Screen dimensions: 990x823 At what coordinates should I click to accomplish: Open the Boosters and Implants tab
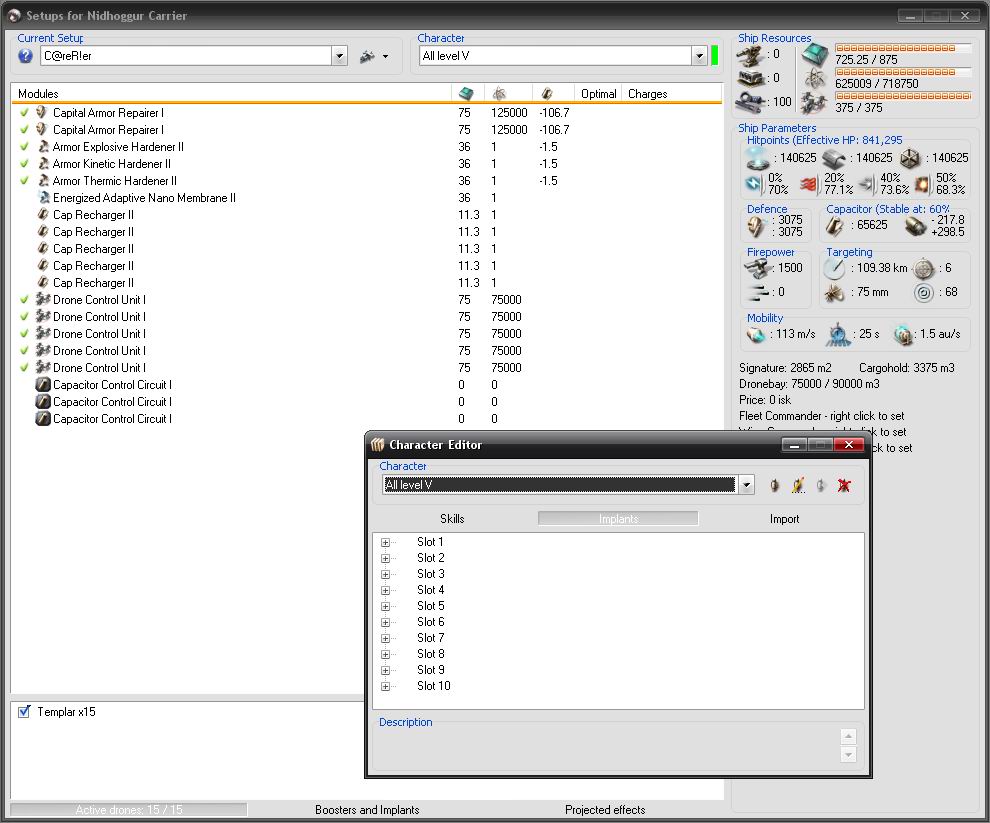pyautogui.click(x=367, y=810)
